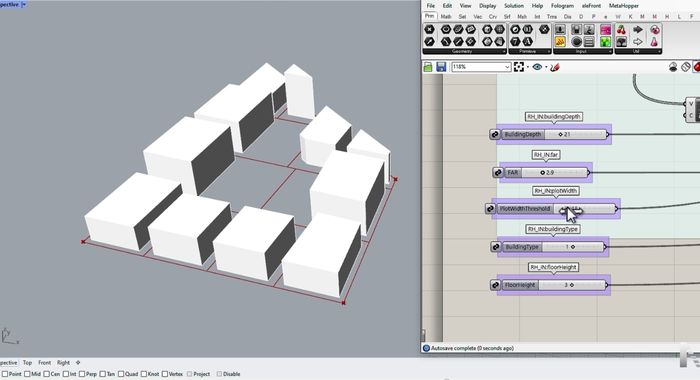Click the round dark button icon in Input panel
The image size is (700, 380).
(576, 42)
